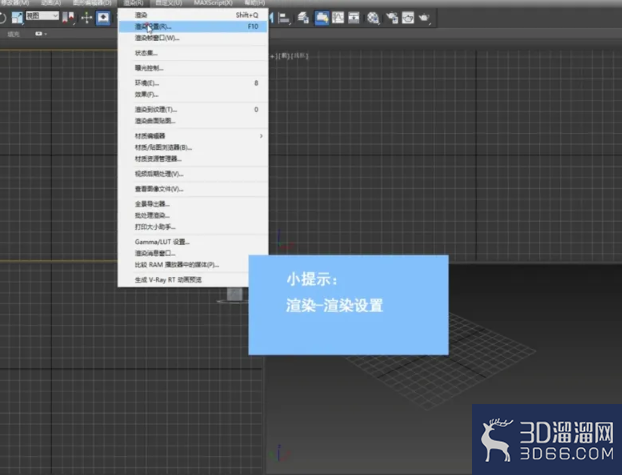Open the Layer Manager icon
The width and height of the screenshot is (622, 475).
click(303, 17)
